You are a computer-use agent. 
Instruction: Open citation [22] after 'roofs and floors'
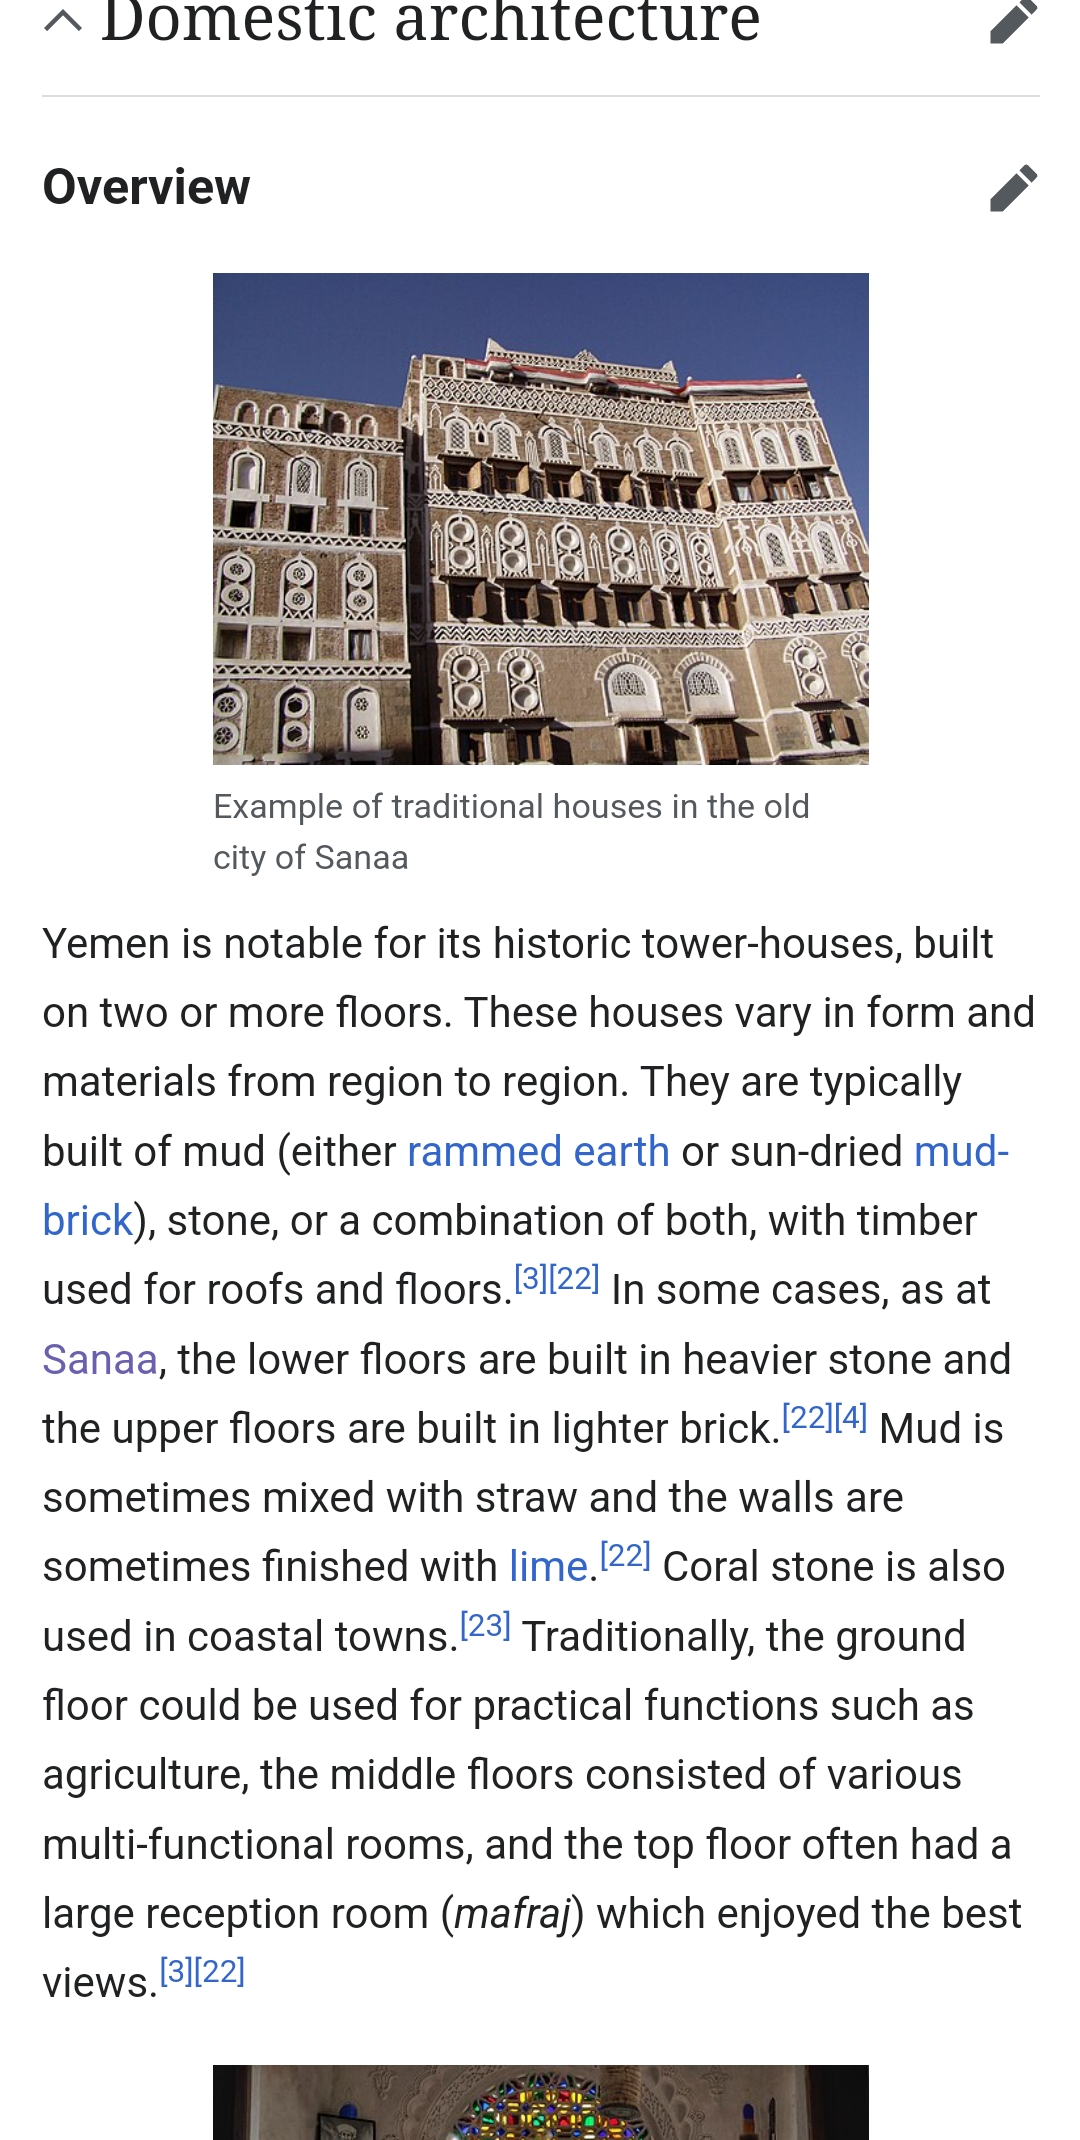coord(575,1278)
